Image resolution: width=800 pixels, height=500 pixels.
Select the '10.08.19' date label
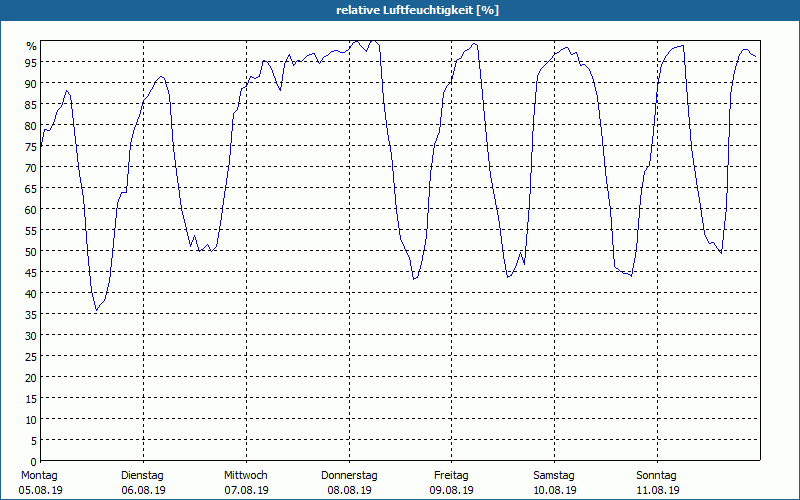coord(555,490)
